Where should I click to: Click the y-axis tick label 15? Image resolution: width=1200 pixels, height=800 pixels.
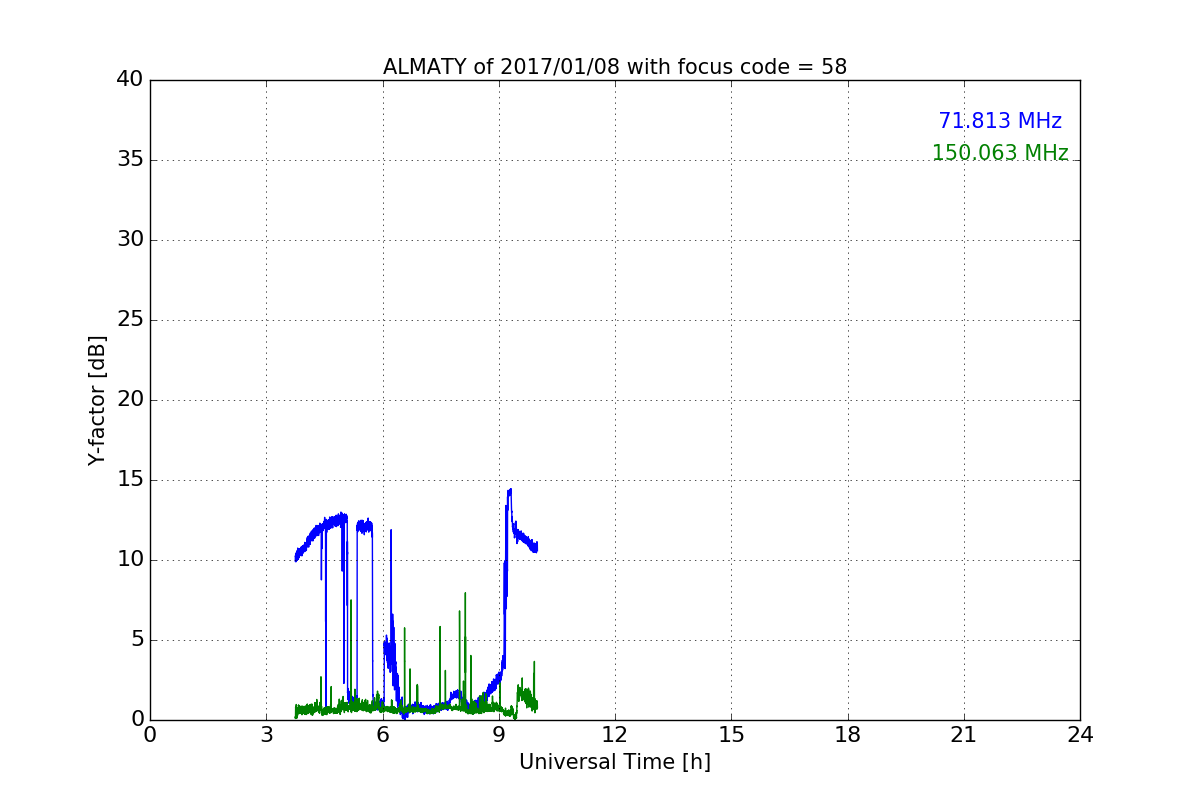tap(130, 480)
